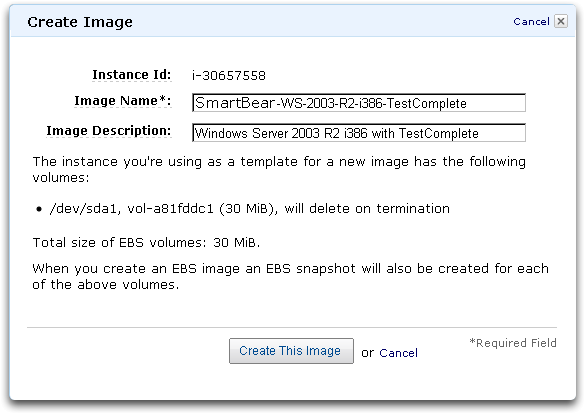Click the *Required Field note

tap(513, 343)
